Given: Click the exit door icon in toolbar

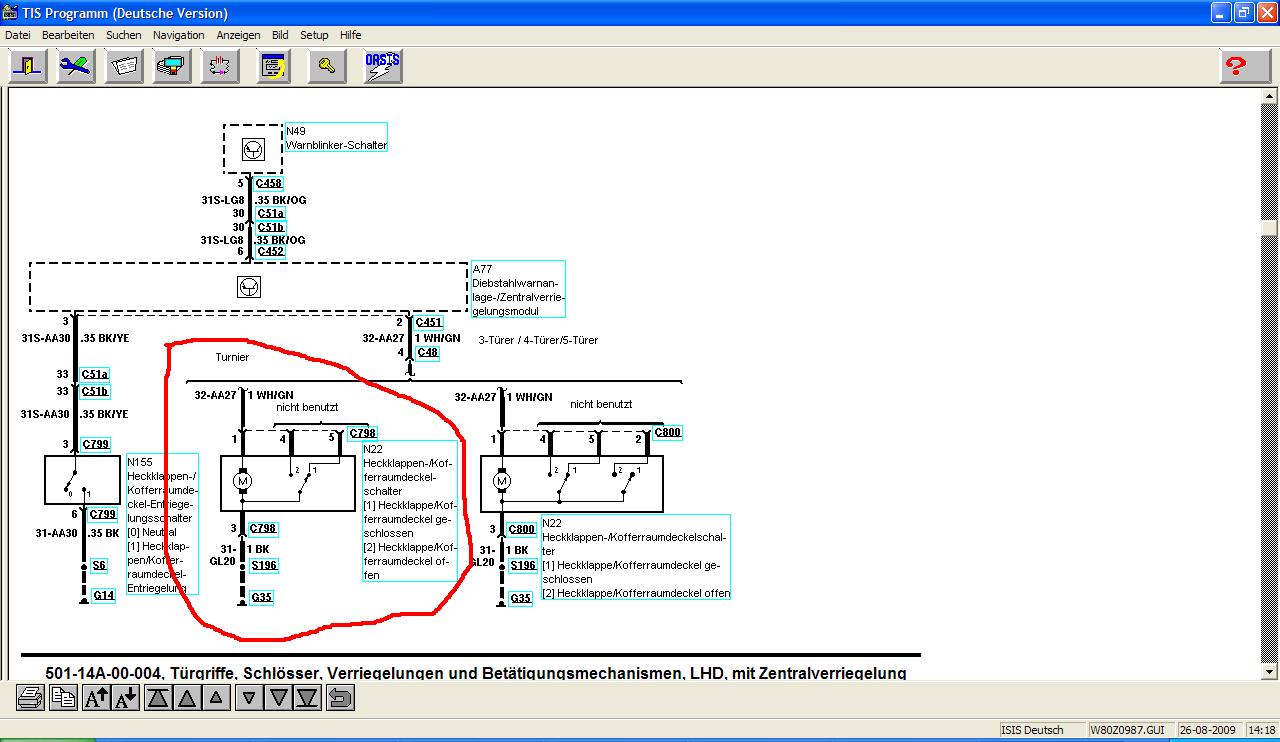Looking at the screenshot, I should [28, 66].
